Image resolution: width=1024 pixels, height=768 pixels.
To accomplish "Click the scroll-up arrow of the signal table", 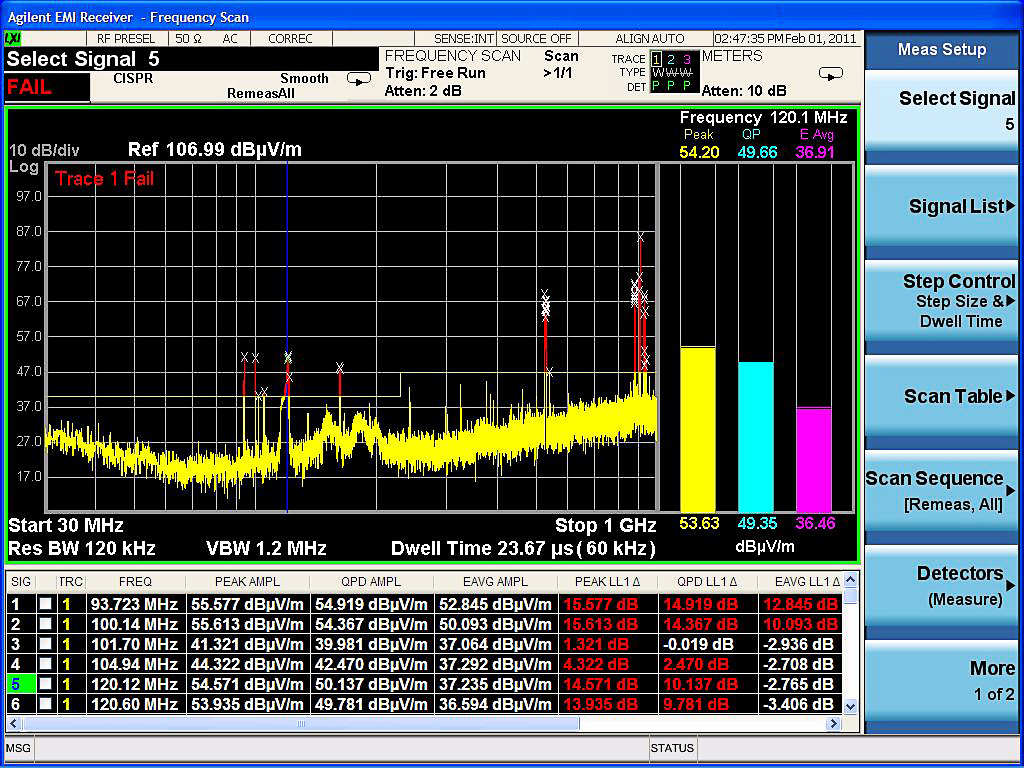I will [850, 580].
